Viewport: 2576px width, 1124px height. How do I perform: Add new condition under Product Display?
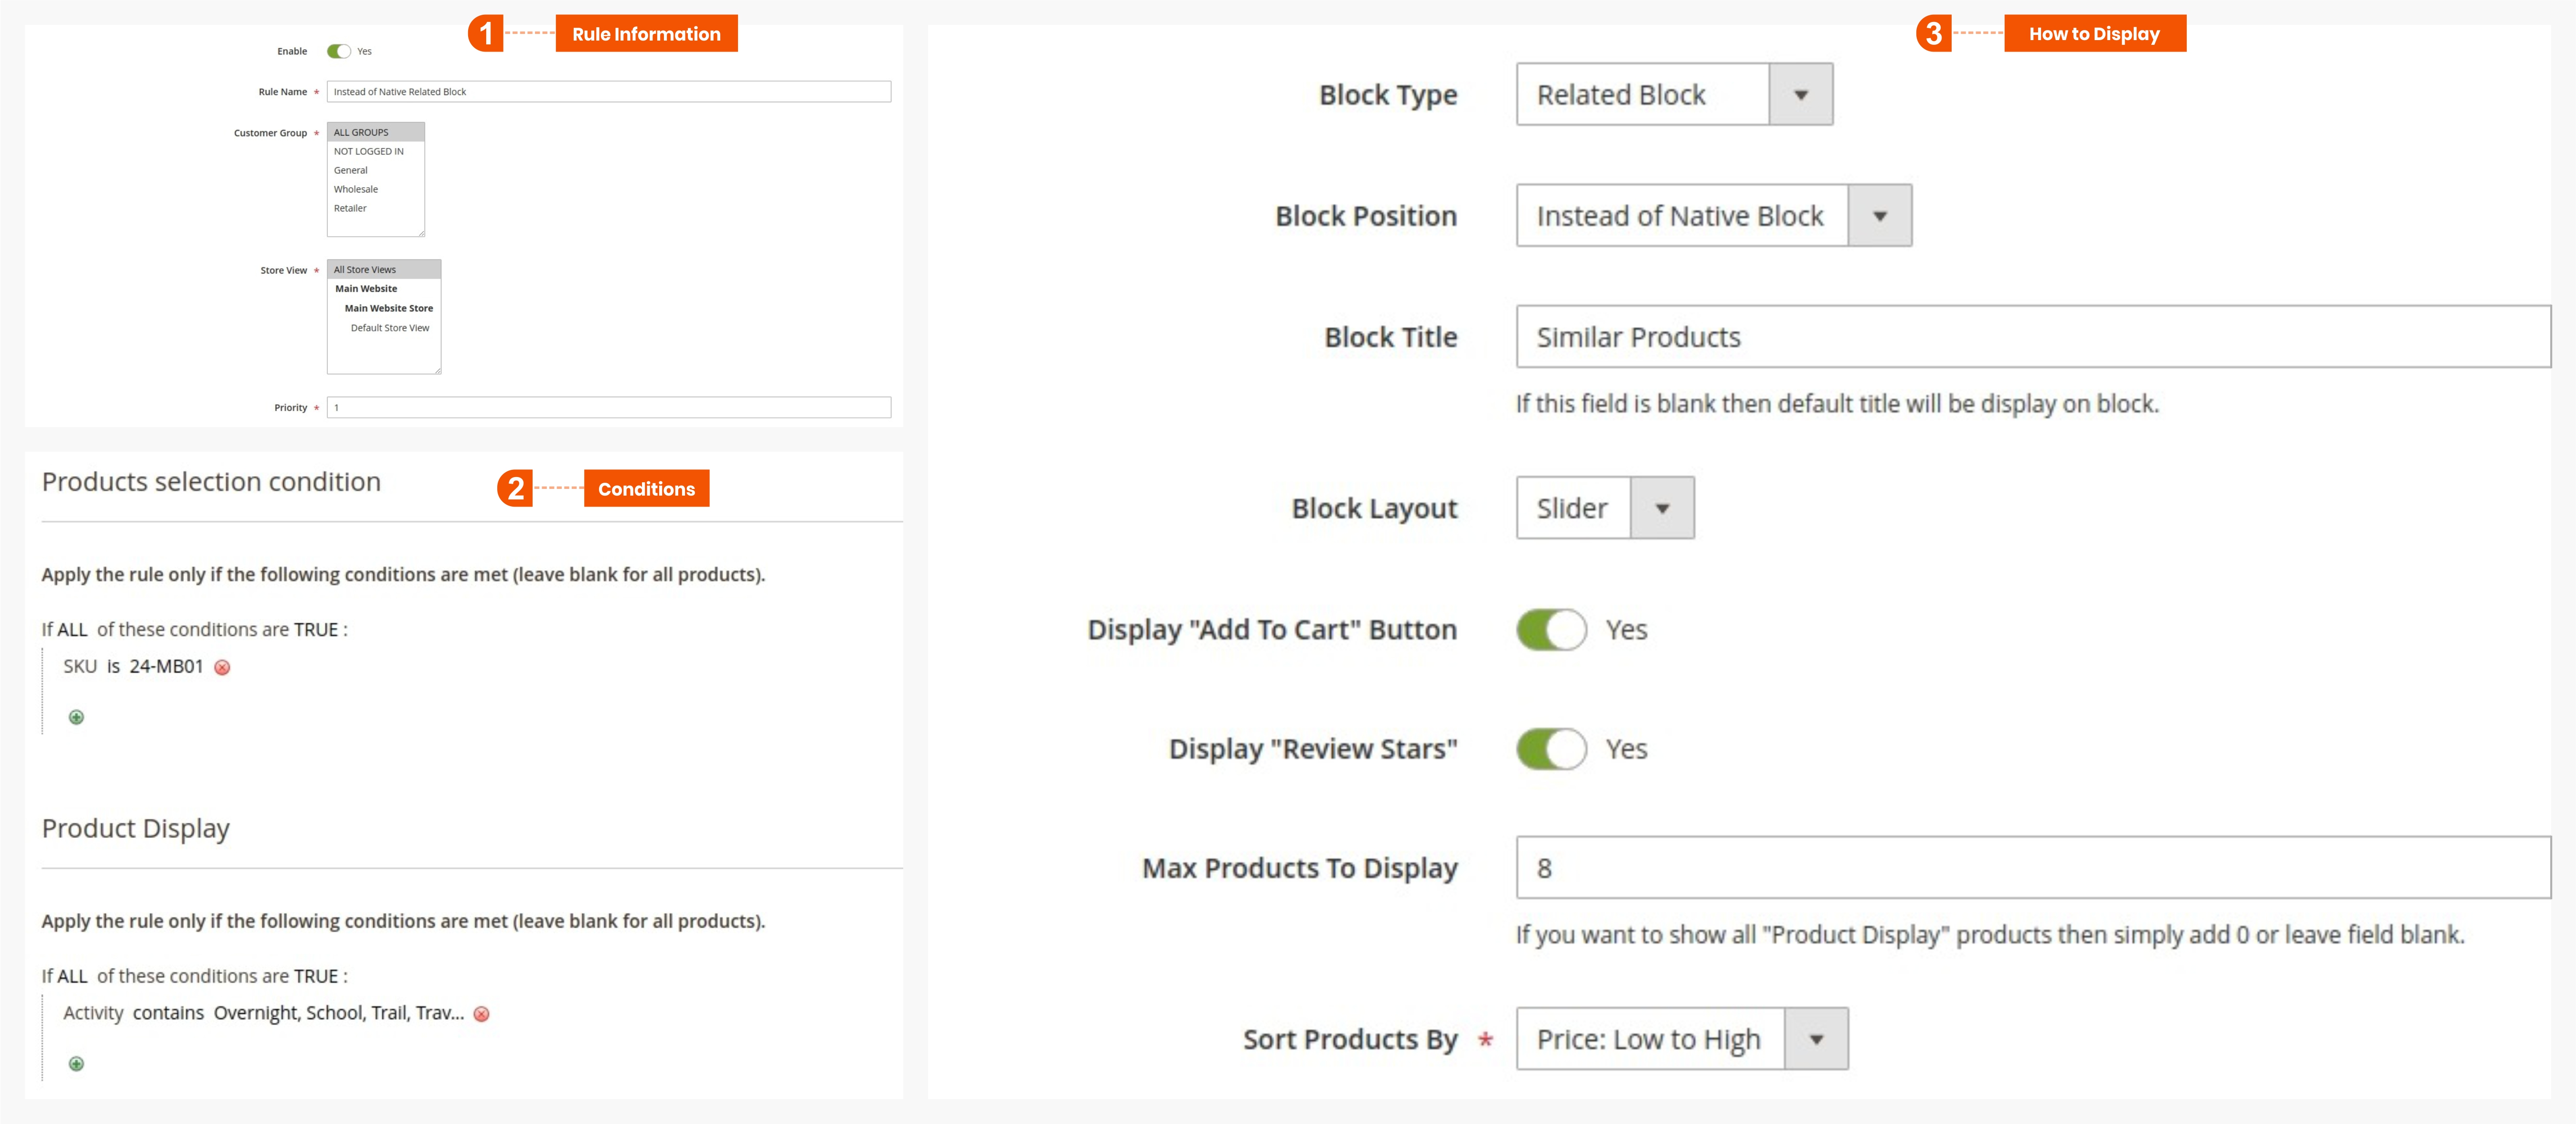tap(76, 1064)
